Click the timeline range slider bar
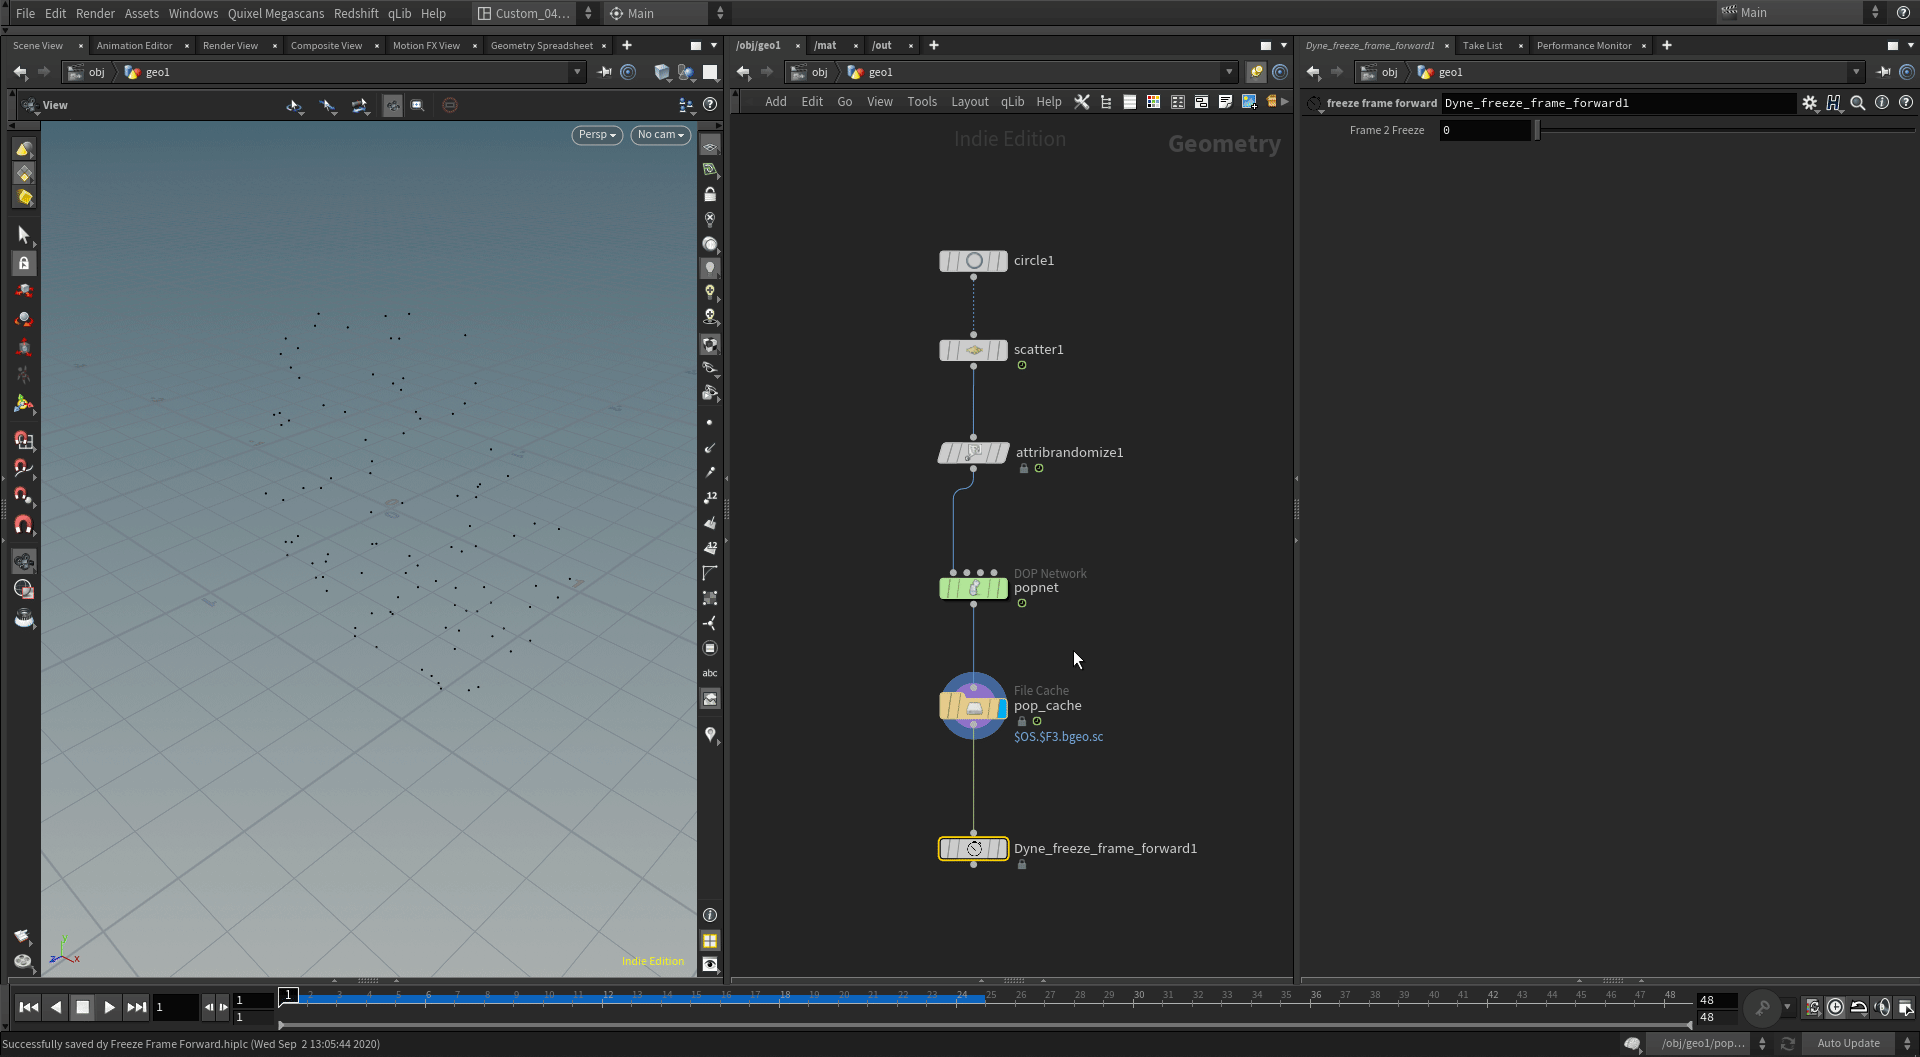1920x1057 pixels. [x=985, y=1025]
